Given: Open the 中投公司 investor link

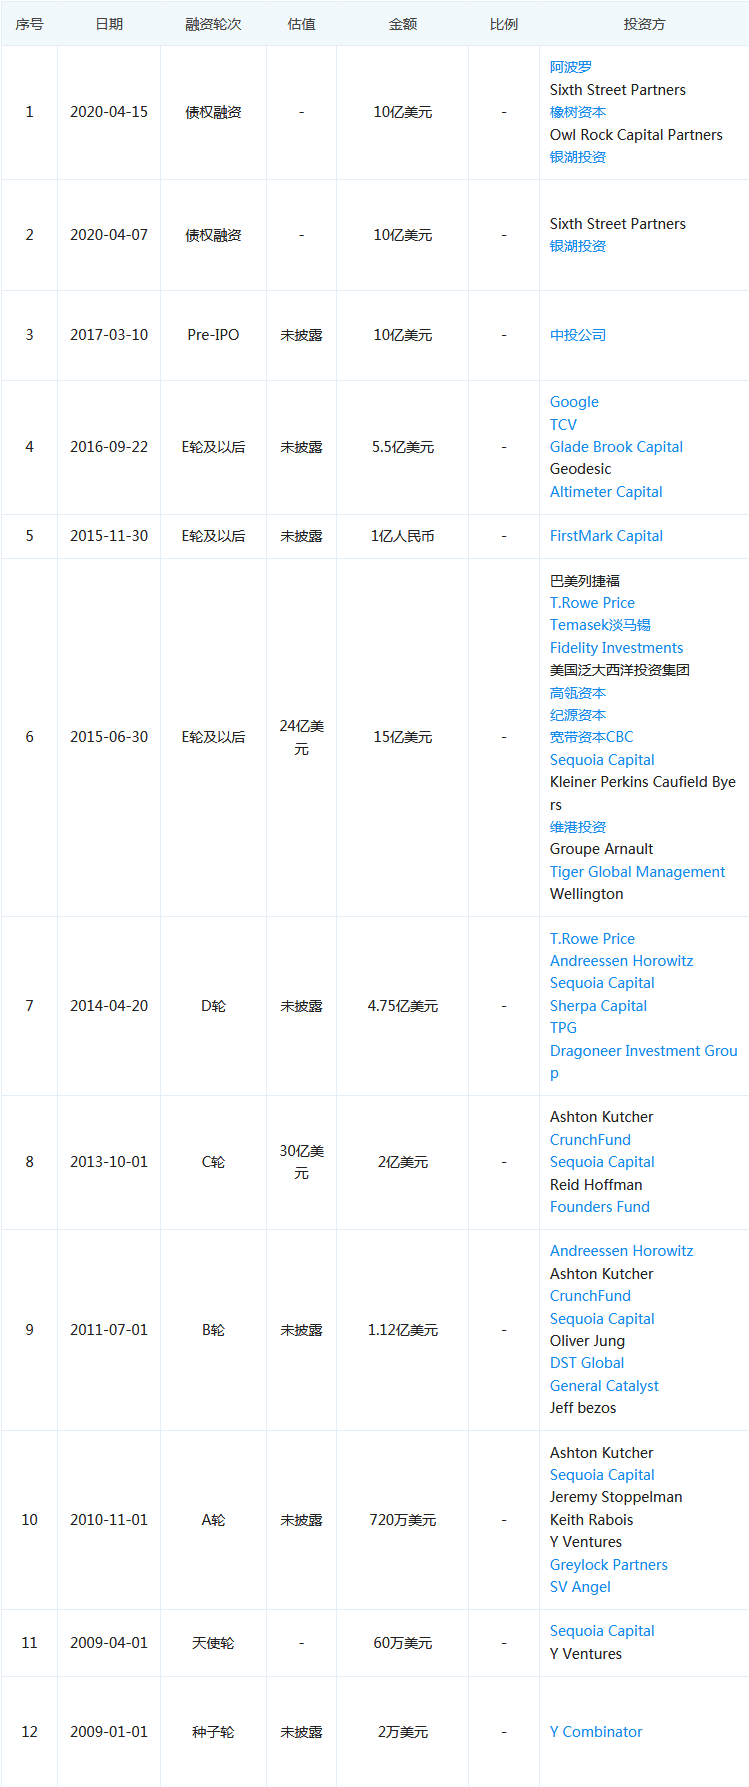Looking at the screenshot, I should [x=577, y=335].
